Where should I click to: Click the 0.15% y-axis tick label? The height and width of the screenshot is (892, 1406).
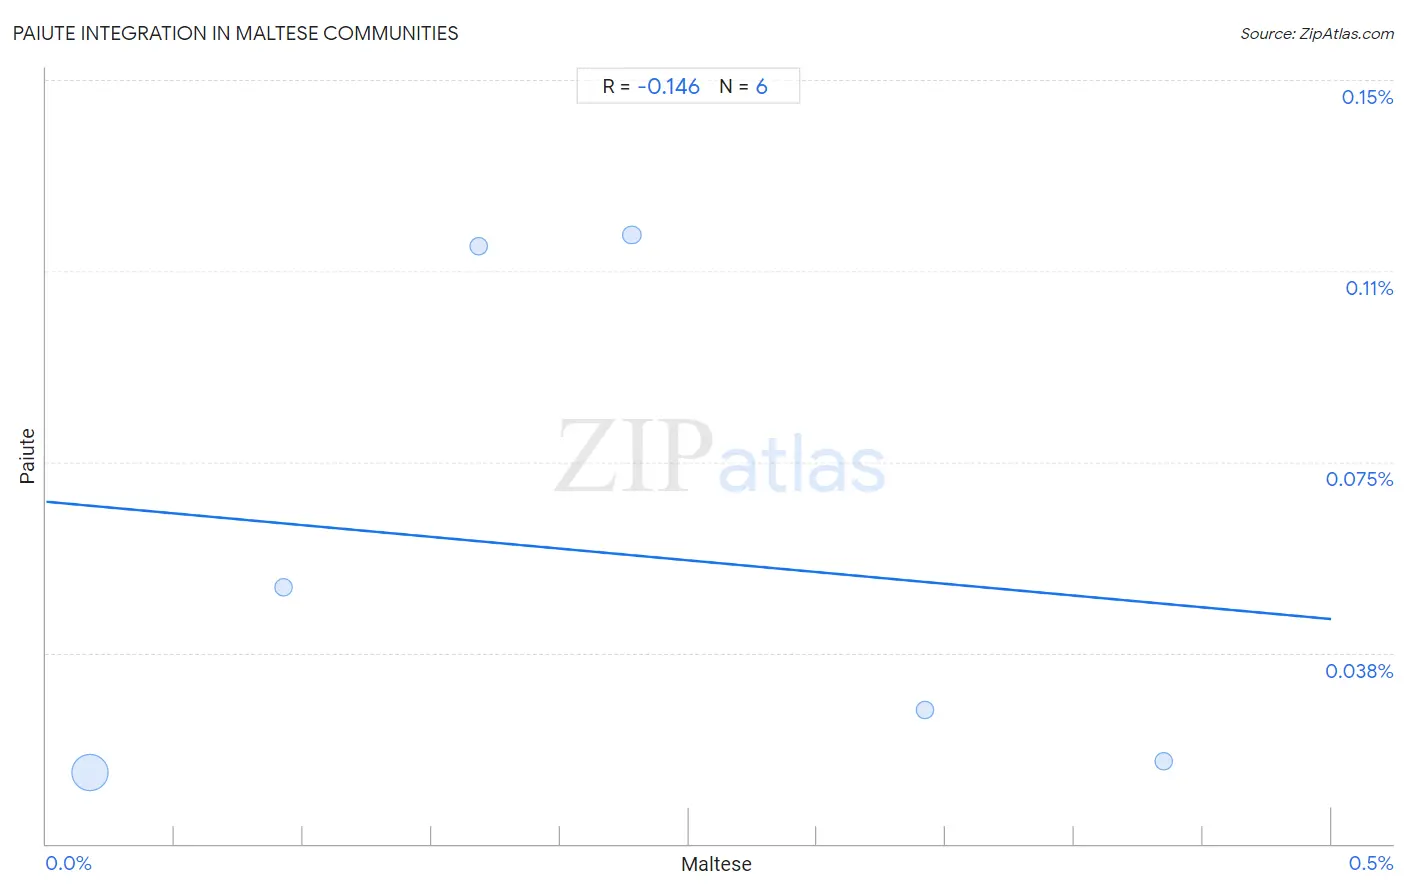click(1367, 97)
